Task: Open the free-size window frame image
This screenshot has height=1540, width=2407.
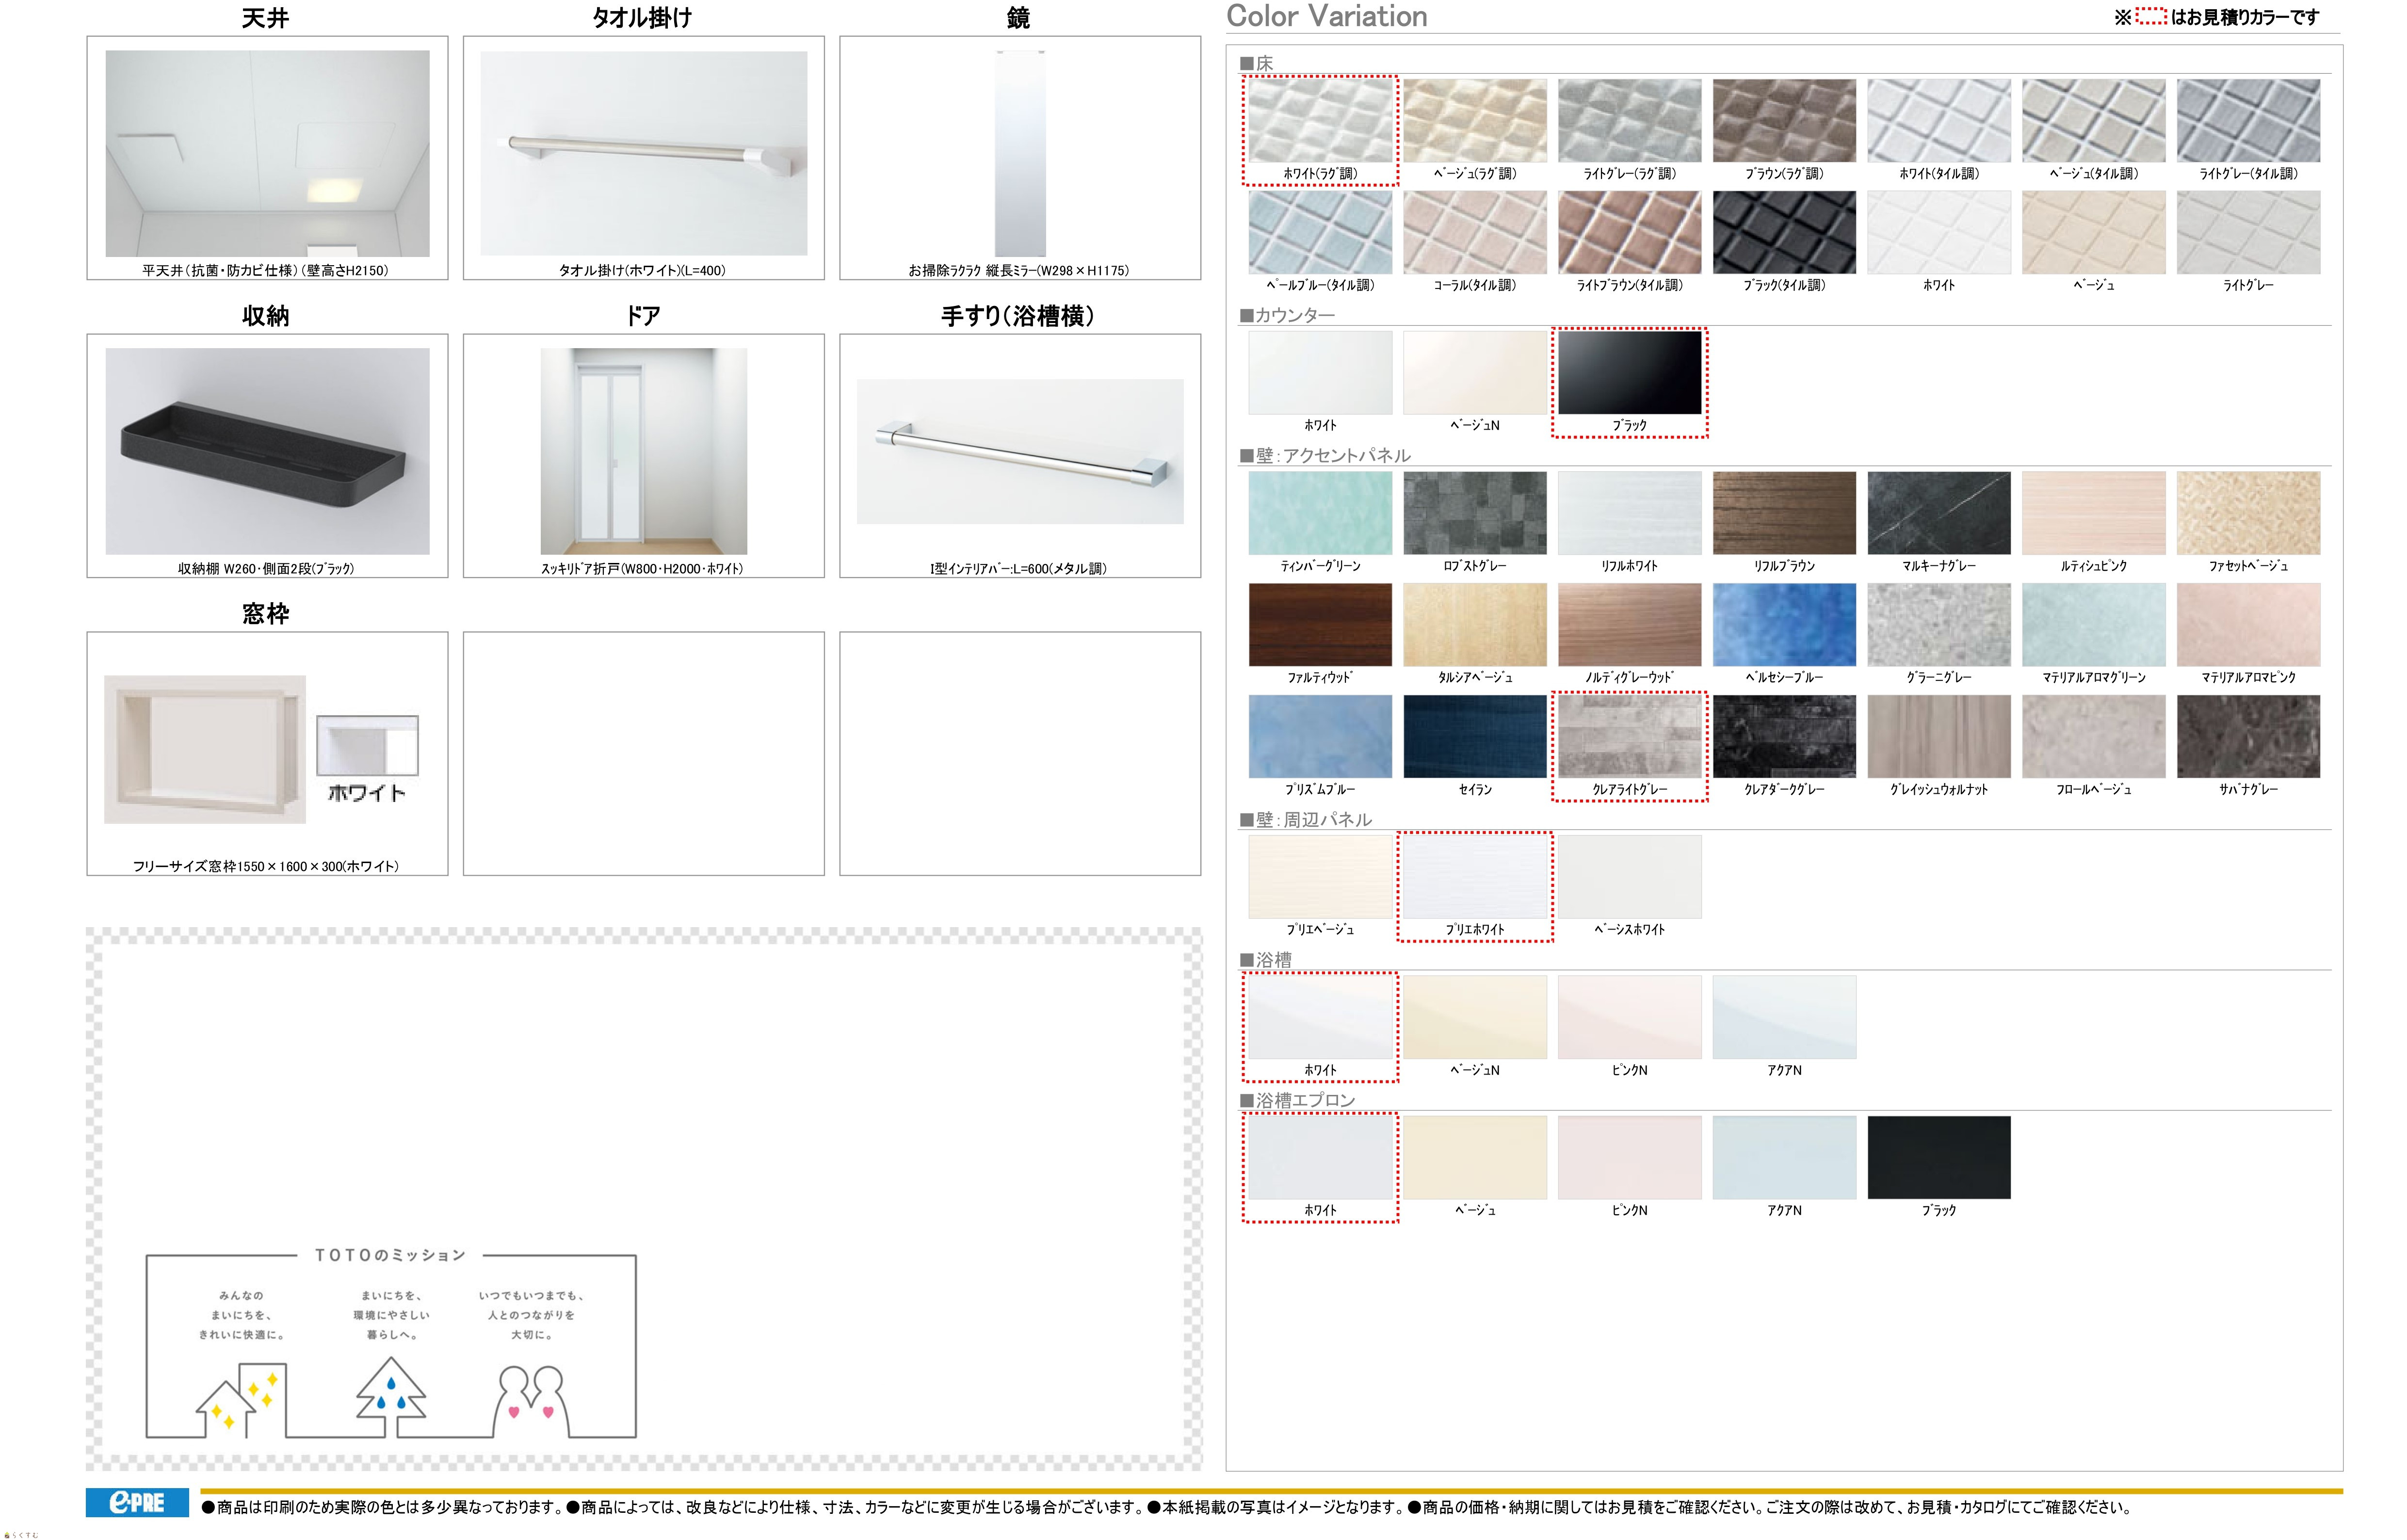Action: pos(205,750)
